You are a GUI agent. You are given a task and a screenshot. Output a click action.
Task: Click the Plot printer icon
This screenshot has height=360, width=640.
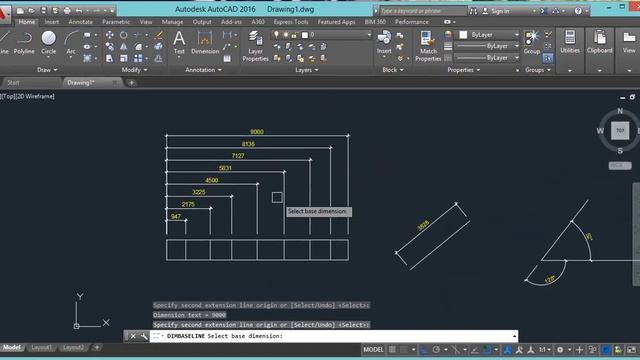[x=67, y=11]
